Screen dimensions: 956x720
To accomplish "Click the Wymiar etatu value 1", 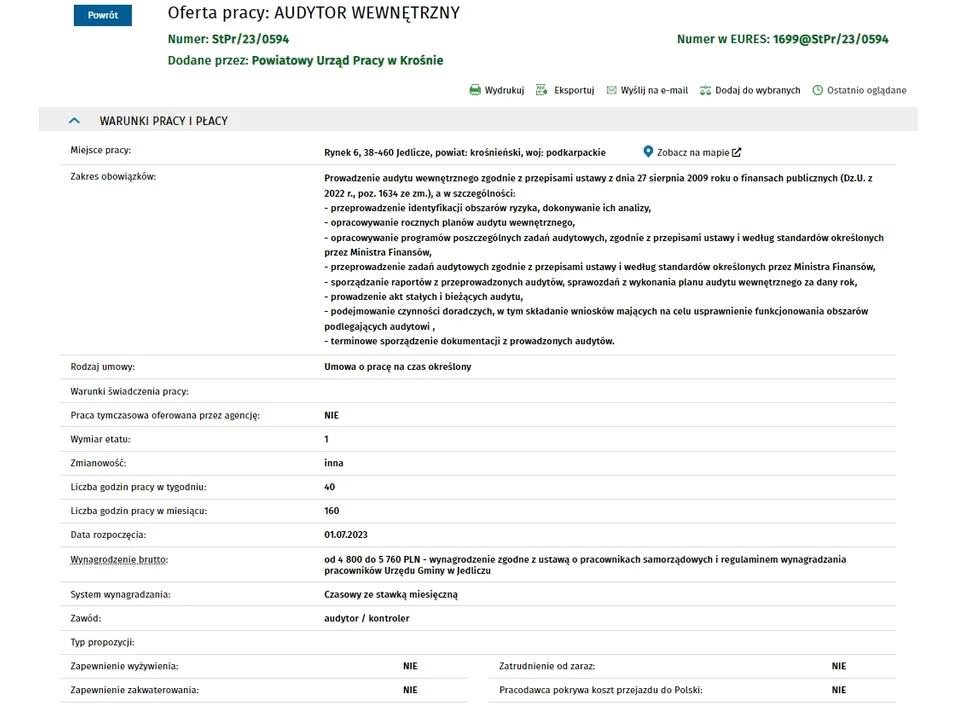I will [x=326, y=439].
